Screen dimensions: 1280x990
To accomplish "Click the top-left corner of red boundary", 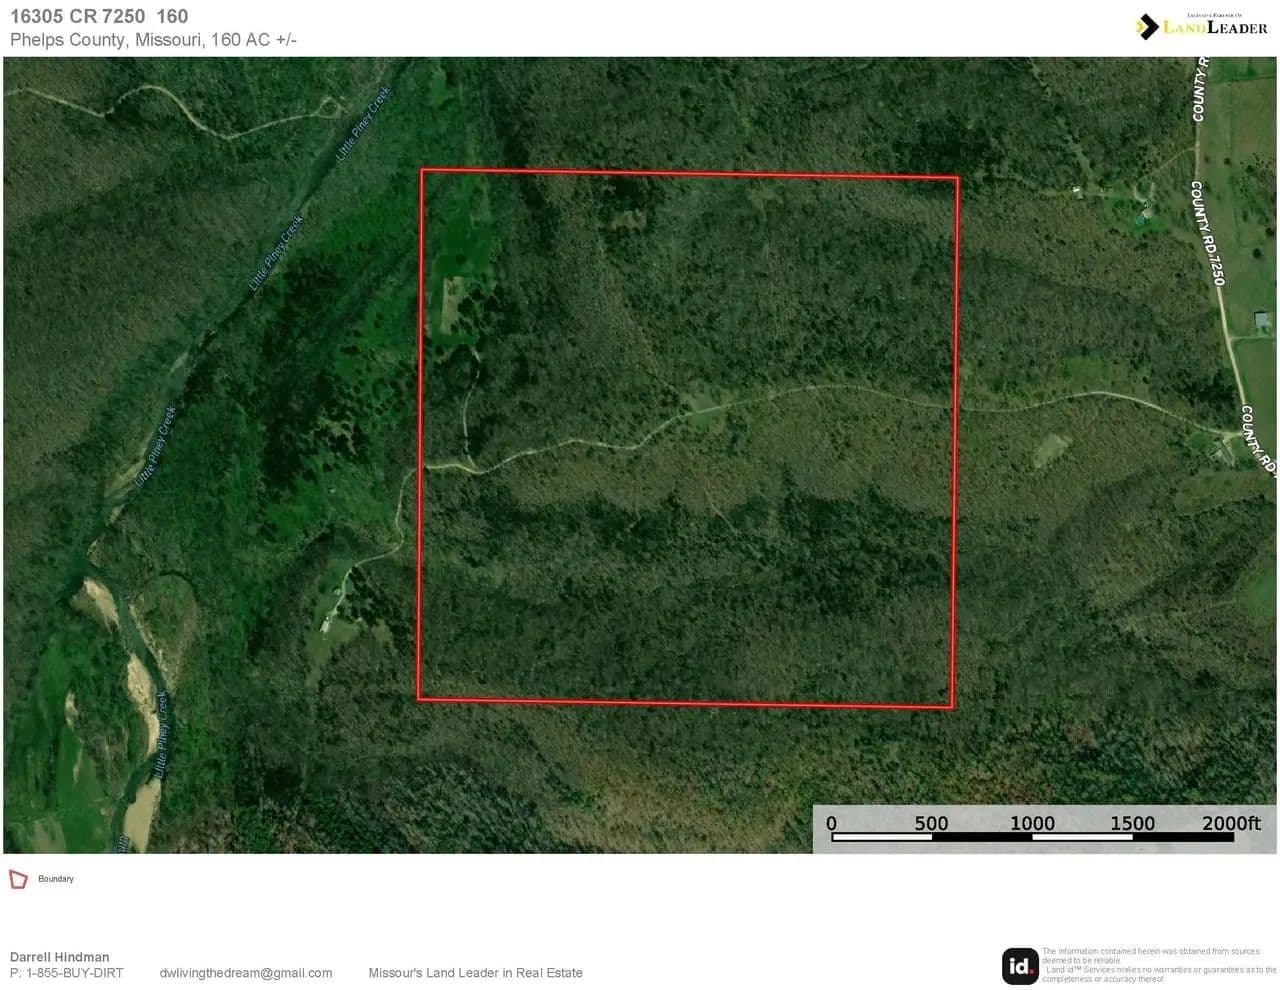I will pyautogui.click(x=422, y=170).
